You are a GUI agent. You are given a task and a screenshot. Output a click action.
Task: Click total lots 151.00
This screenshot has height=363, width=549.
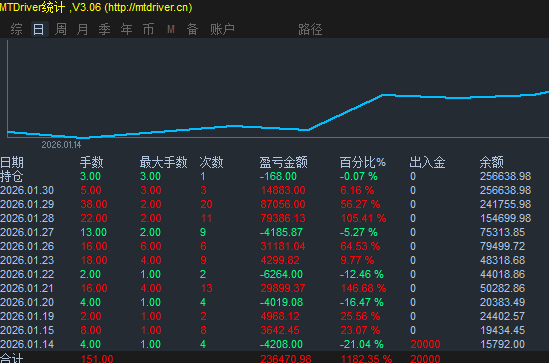click(x=97, y=359)
